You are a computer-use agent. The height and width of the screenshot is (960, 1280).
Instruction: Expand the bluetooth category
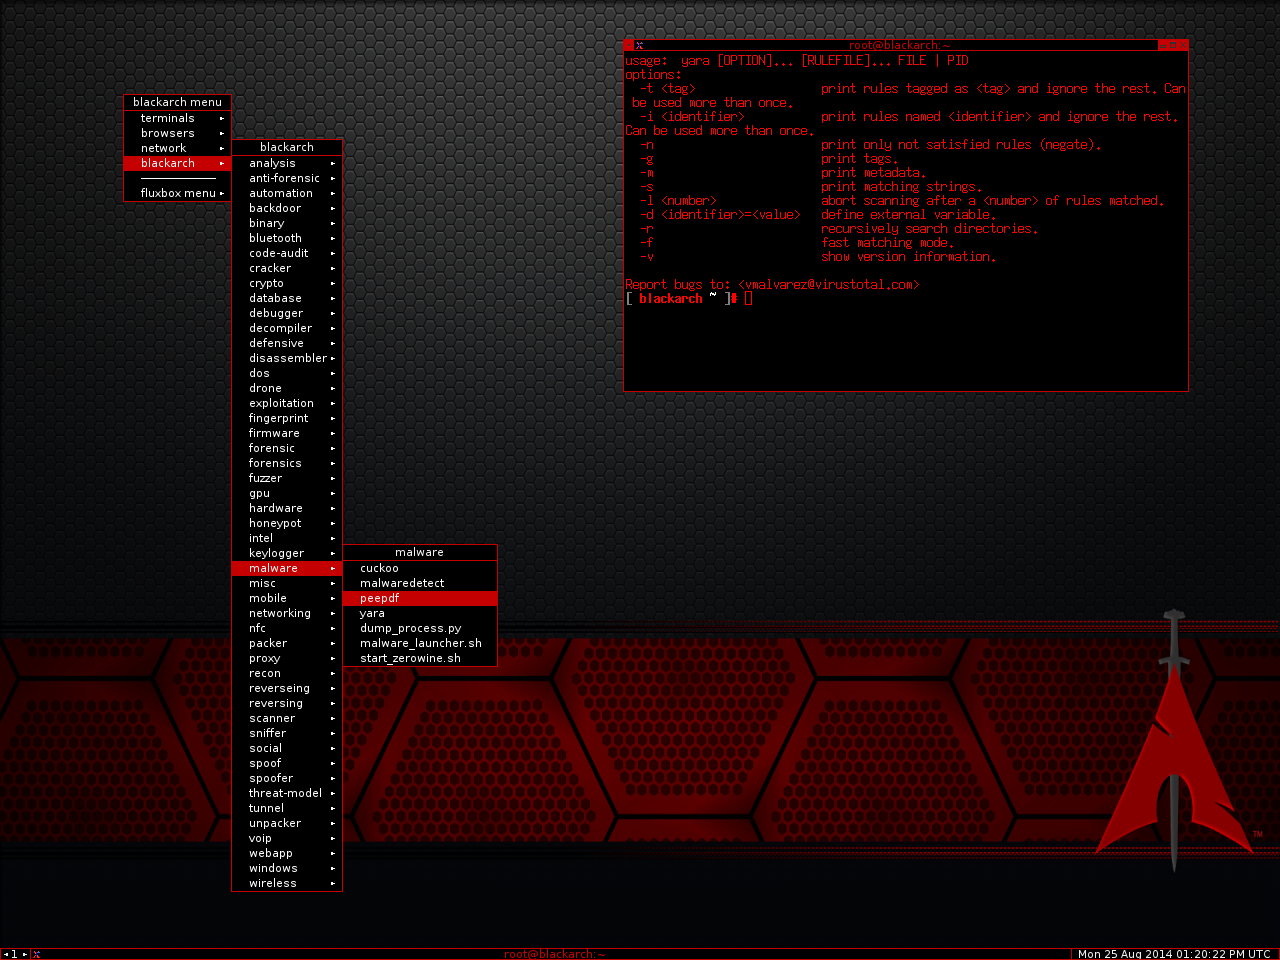(287, 238)
